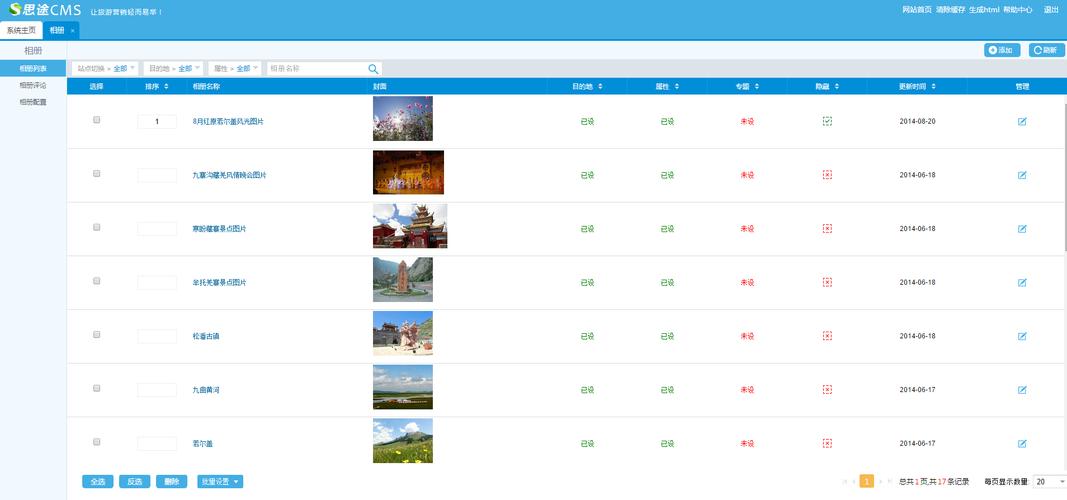Viewport: 1067px width, 500px height.
Task: Open cover thumbnail of 羊托羌寨景点图片
Action: click(x=403, y=280)
